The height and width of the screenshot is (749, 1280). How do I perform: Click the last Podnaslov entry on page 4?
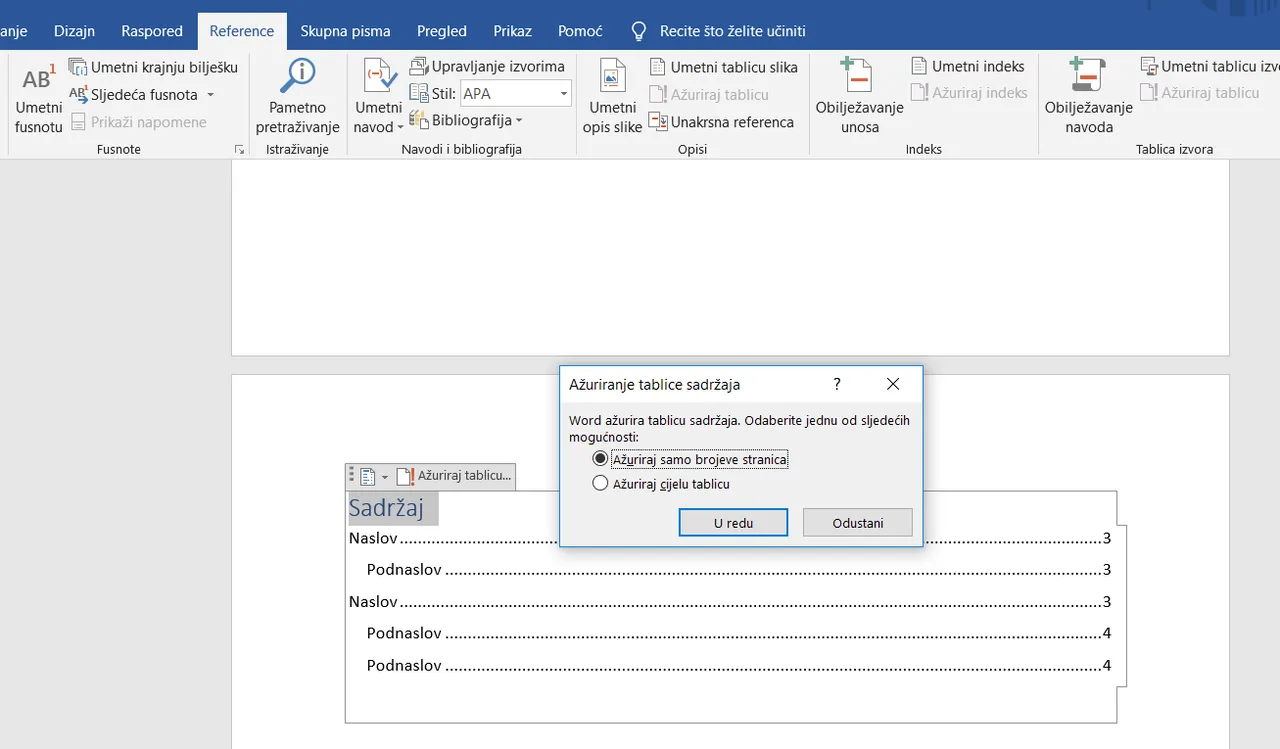[x=739, y=665]
